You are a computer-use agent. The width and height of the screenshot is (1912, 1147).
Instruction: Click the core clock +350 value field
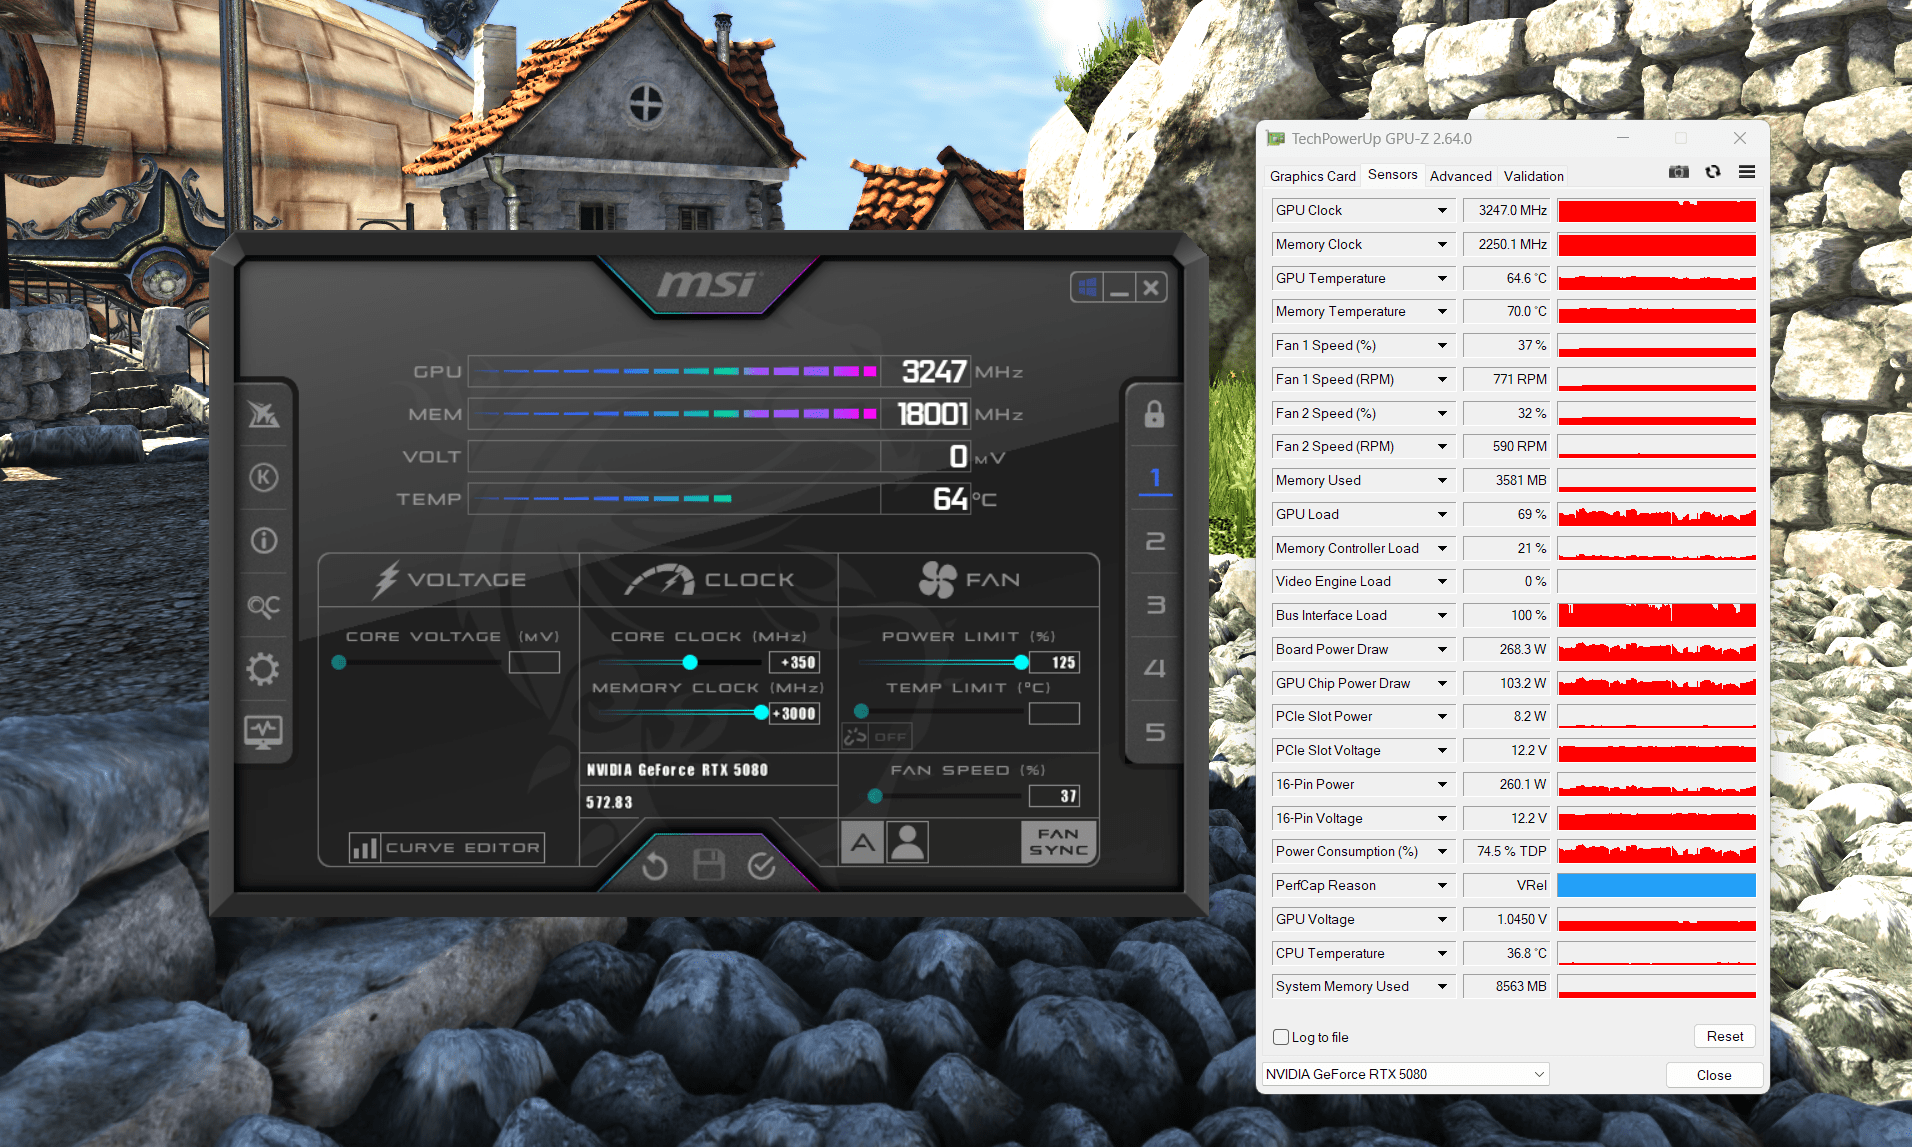794,662
